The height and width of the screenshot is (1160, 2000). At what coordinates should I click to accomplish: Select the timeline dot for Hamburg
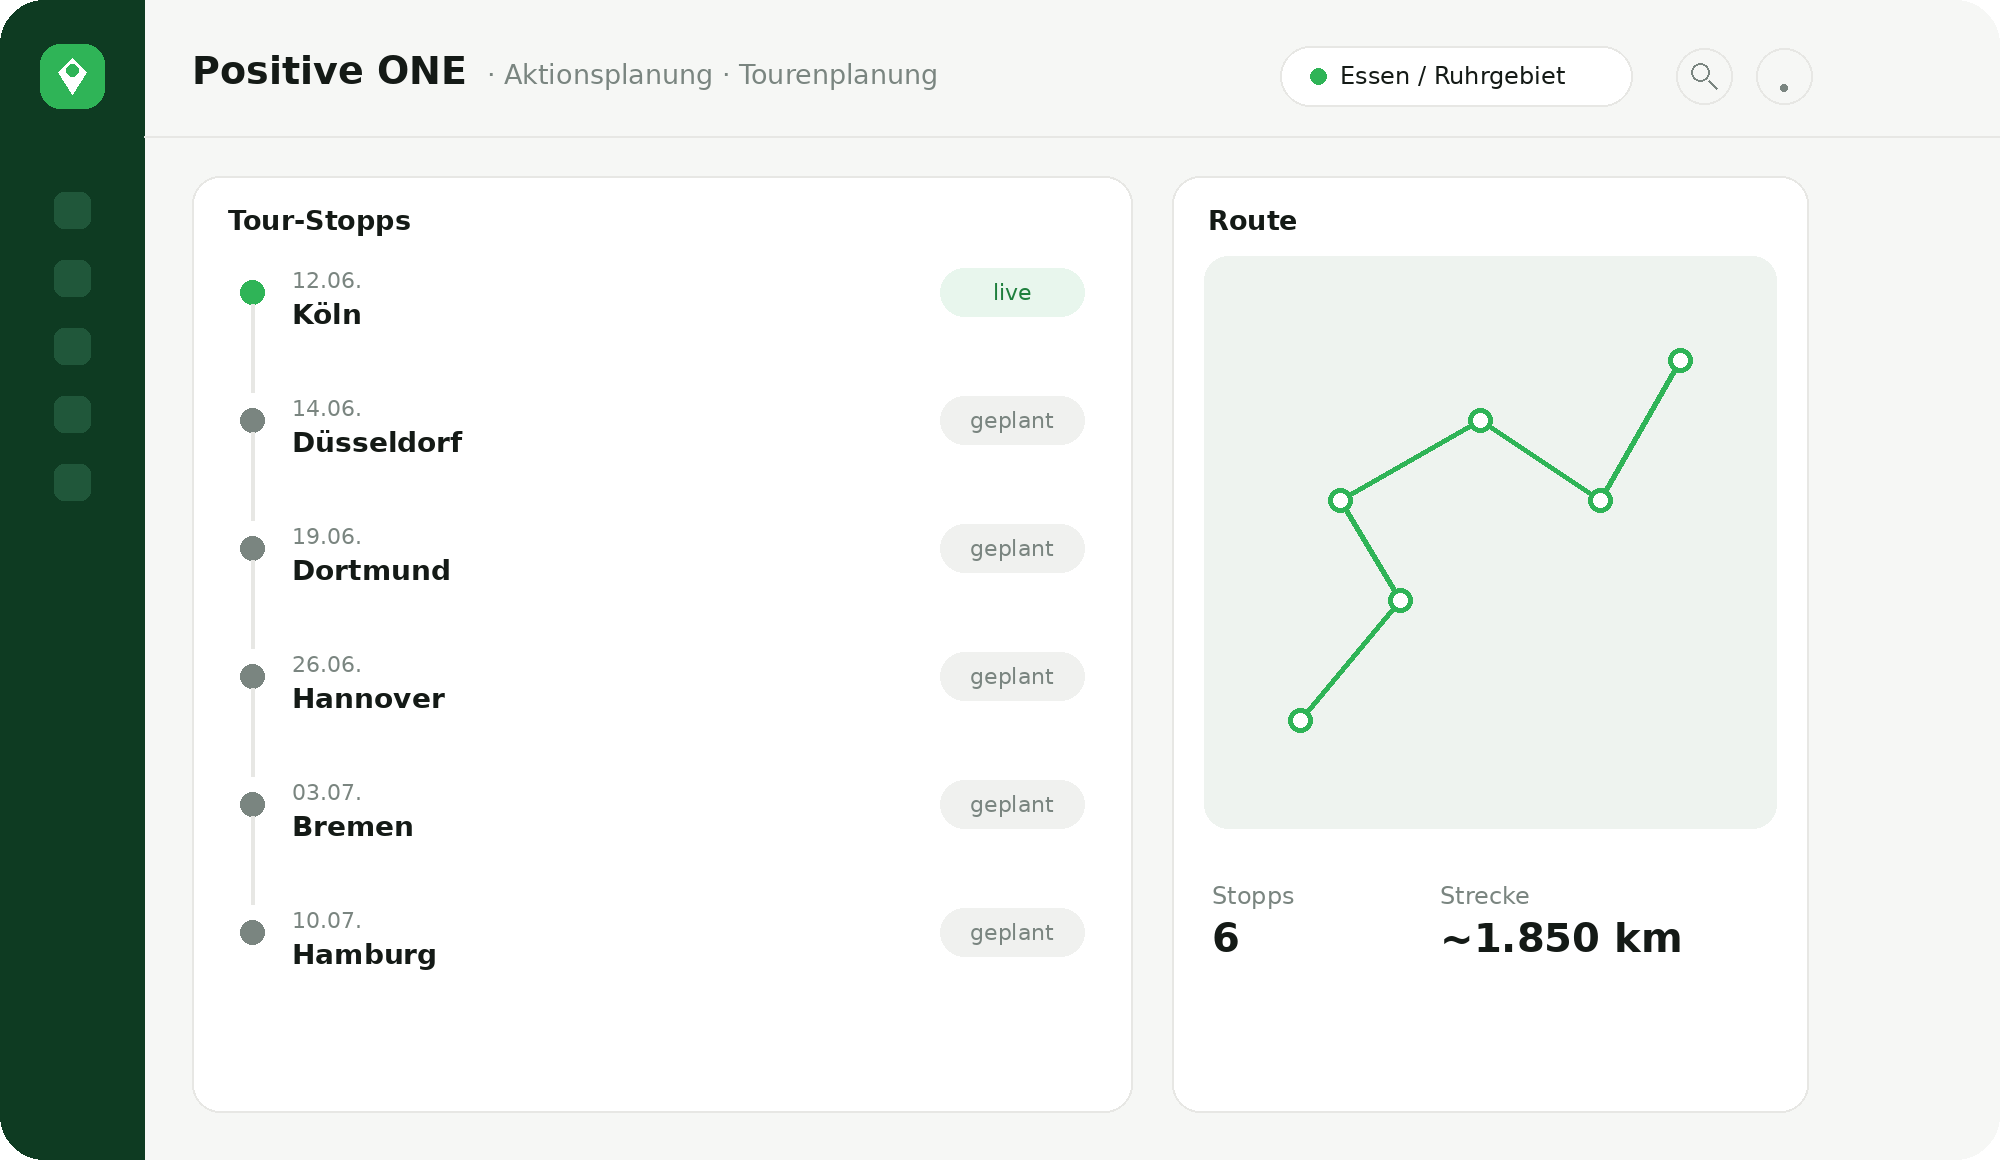[252, 932]
